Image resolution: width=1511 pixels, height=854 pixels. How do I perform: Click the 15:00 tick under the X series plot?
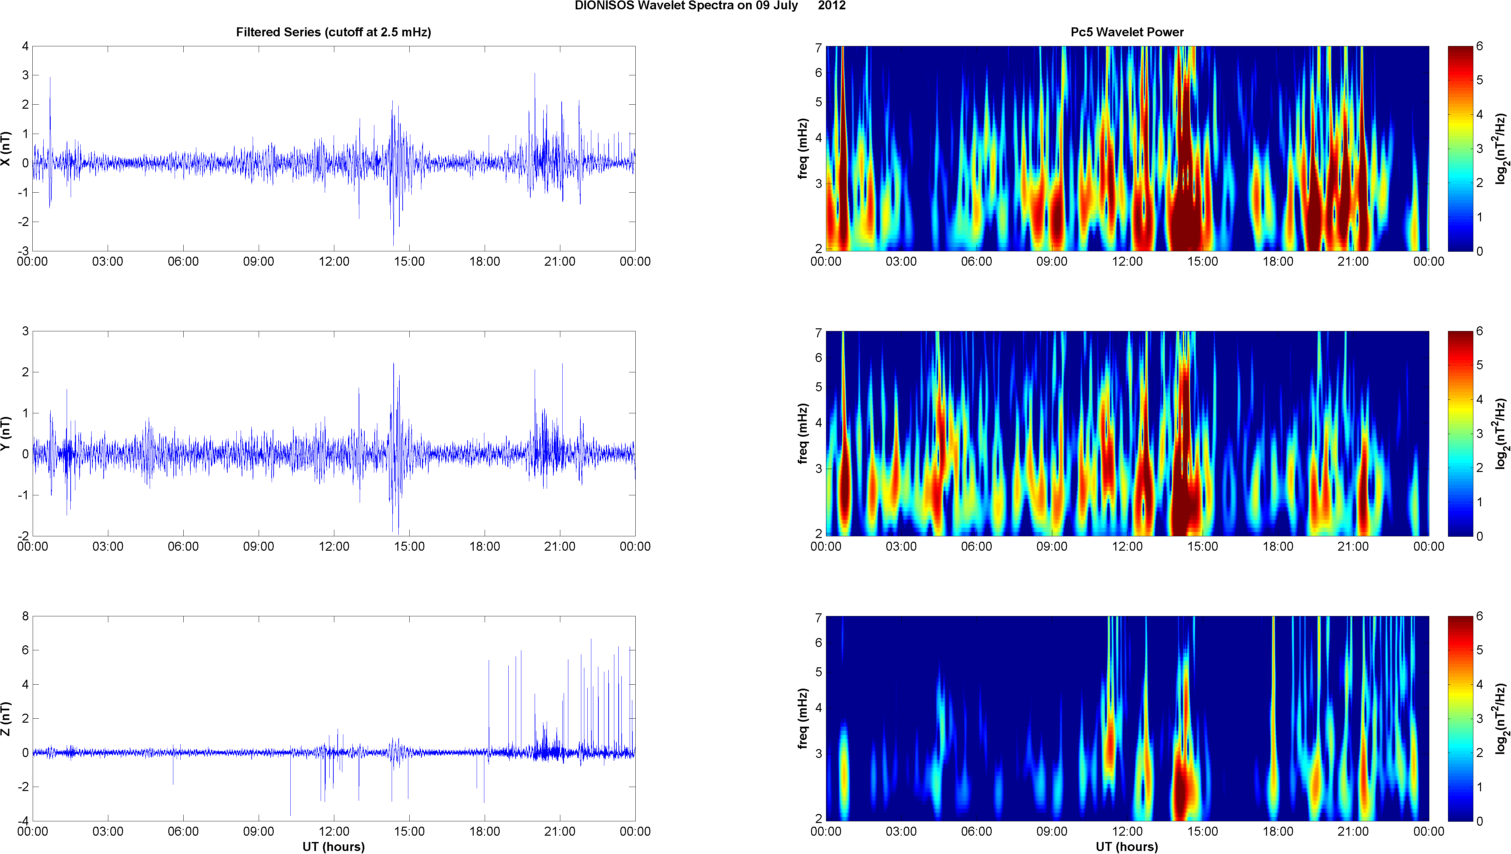409,262
